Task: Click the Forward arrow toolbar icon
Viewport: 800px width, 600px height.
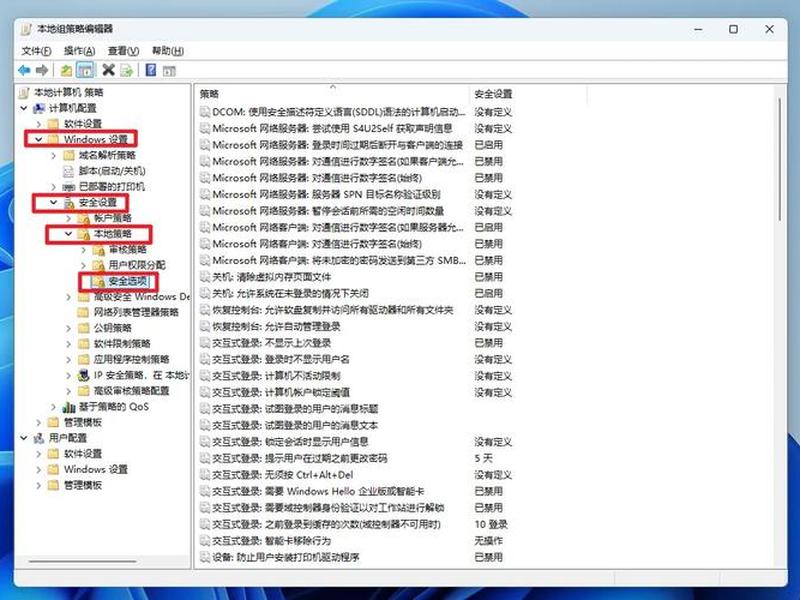Action: point(42,70)
